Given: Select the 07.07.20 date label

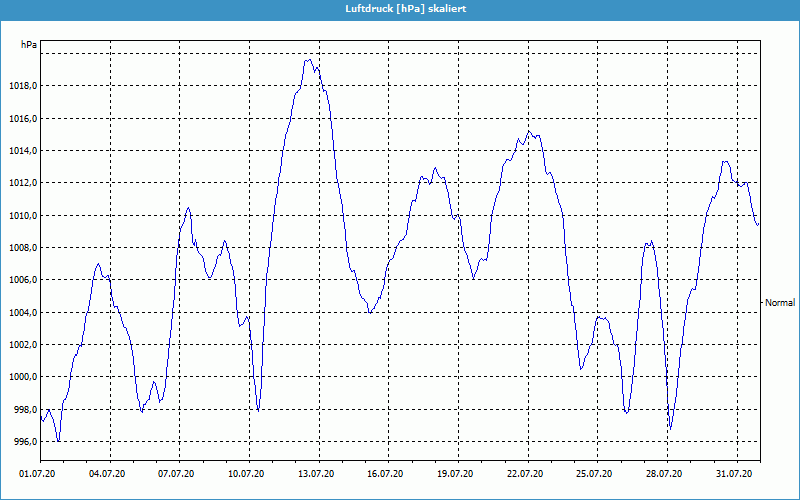Looking at the screenshot, I should [177, 474].
